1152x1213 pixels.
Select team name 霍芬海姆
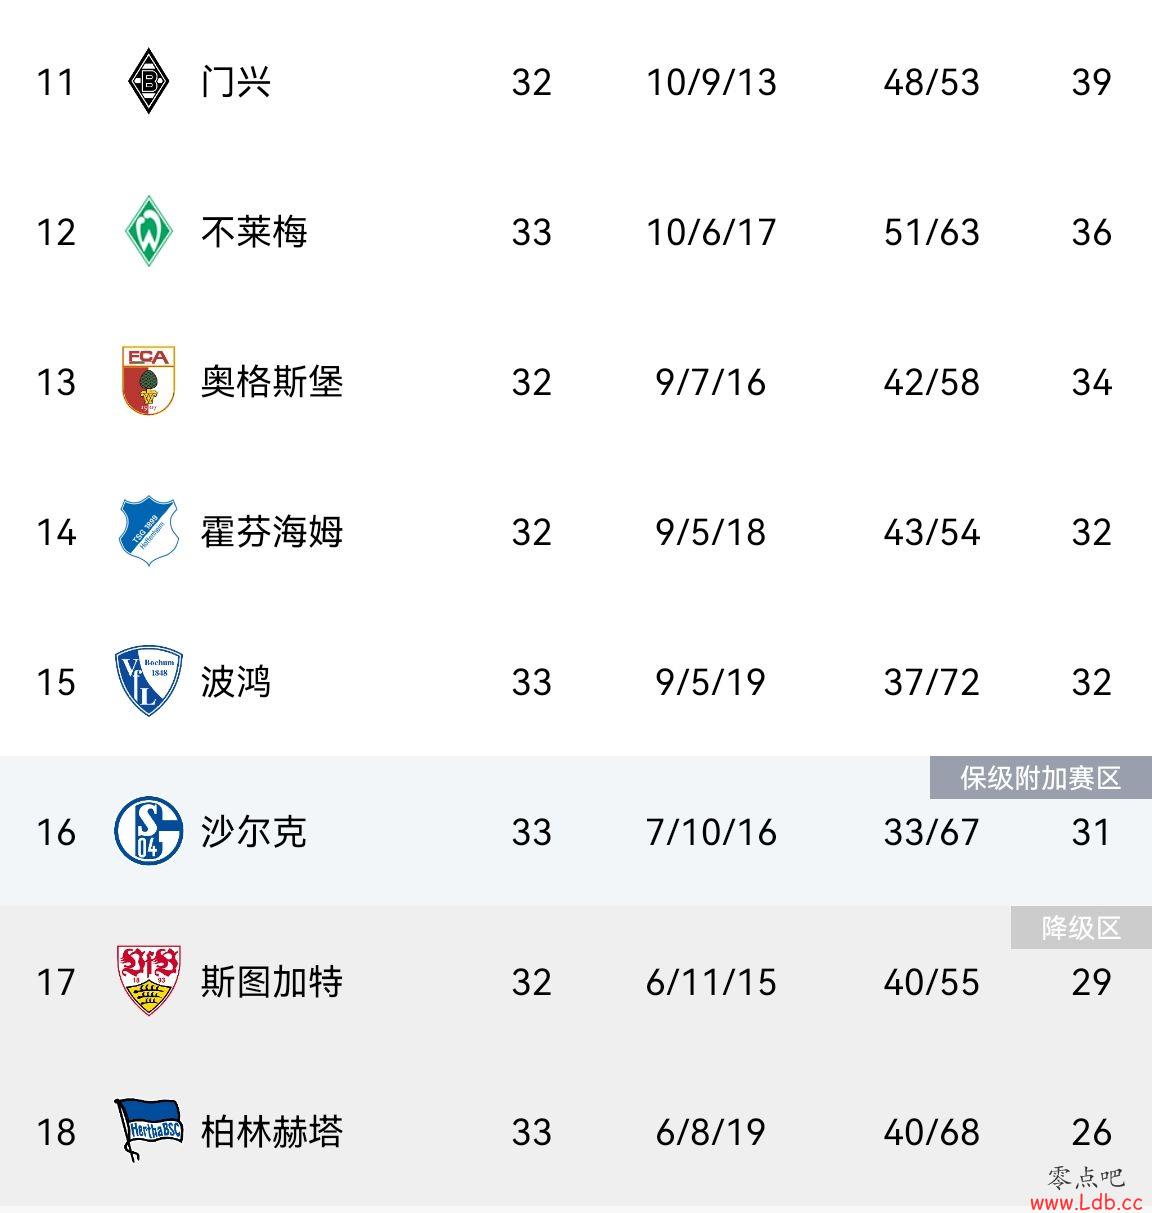(x=272, y=532)
